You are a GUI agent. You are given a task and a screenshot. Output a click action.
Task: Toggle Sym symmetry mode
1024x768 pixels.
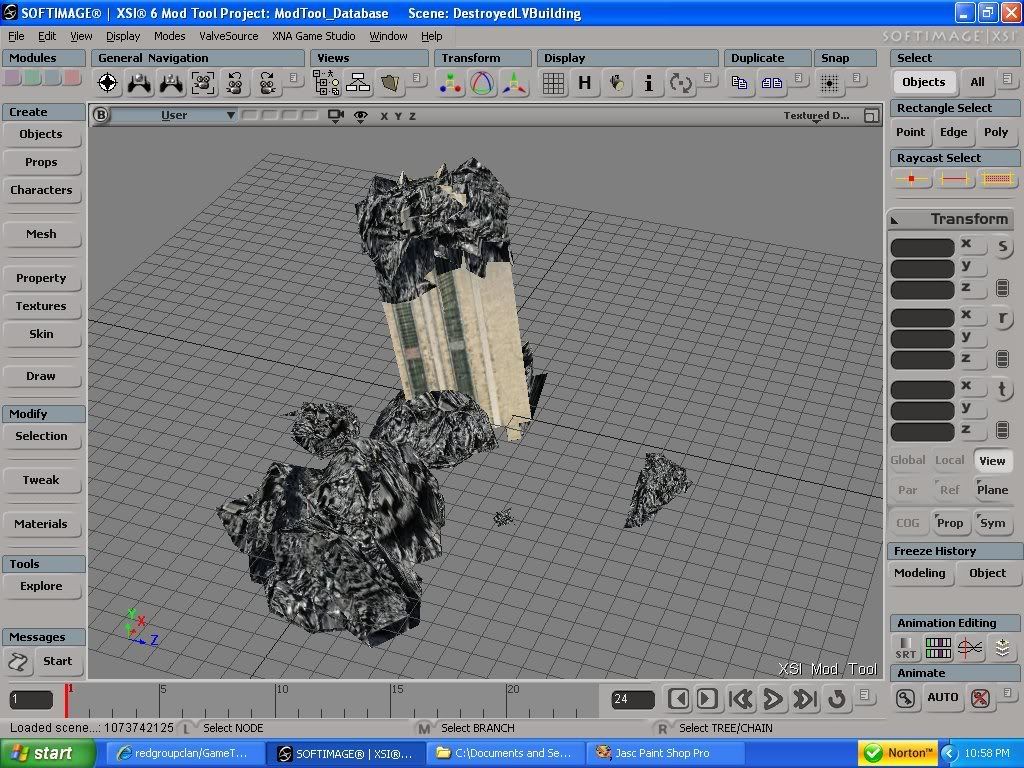tap(992, 523)
